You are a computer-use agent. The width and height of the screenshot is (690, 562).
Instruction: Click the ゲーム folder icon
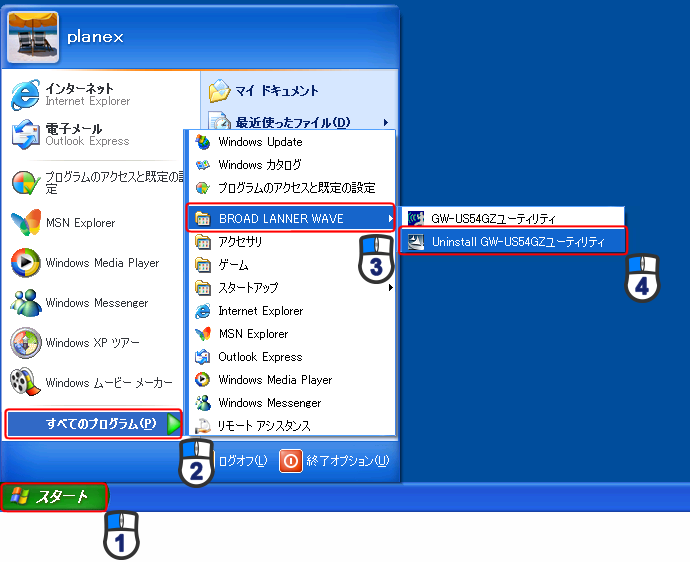202,264
